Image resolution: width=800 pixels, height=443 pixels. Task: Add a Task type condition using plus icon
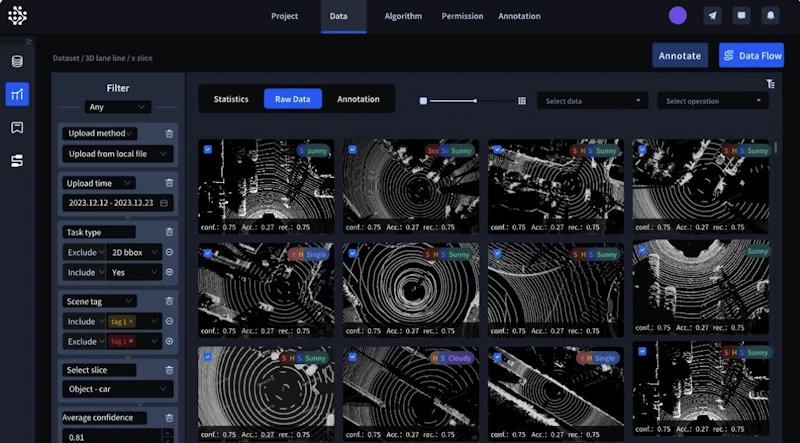point(169,272)
